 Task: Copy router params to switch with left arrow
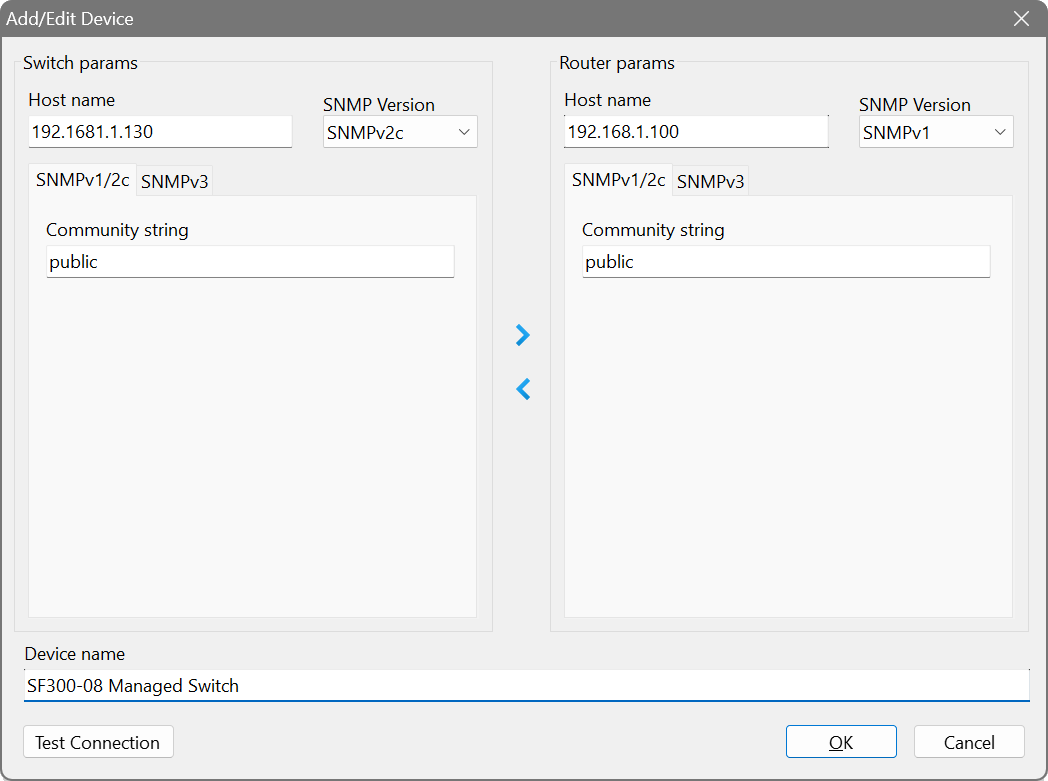(523, 389)
